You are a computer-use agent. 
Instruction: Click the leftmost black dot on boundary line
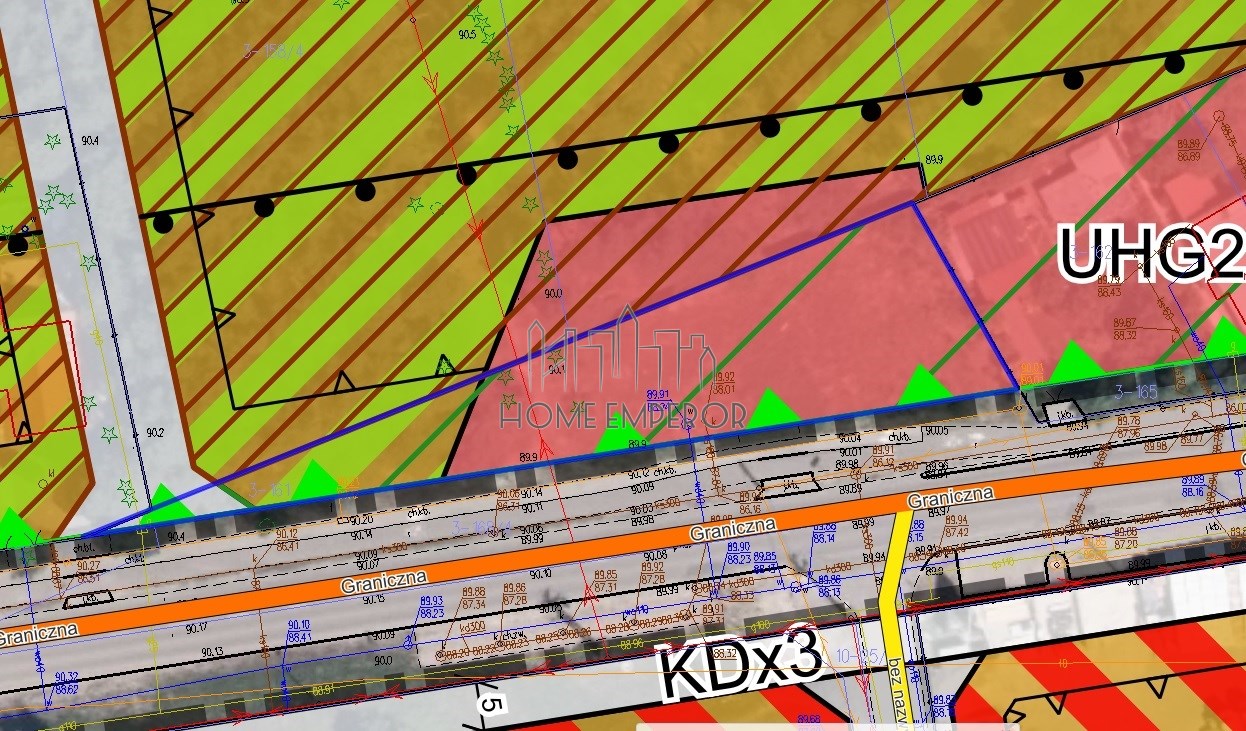coord(18,245)
